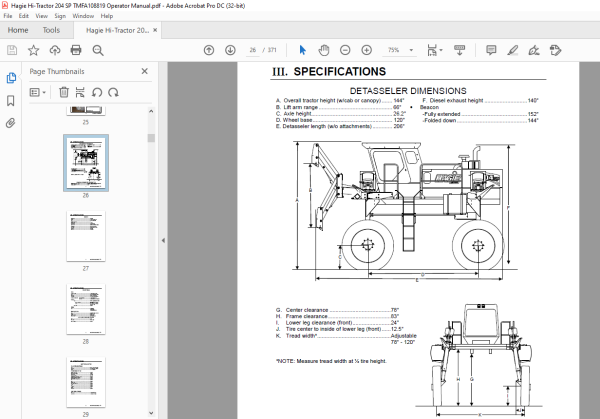The height and width of the screenshot is (419, 600).
Task: Zoom out with the minus button
Action: 345,50
